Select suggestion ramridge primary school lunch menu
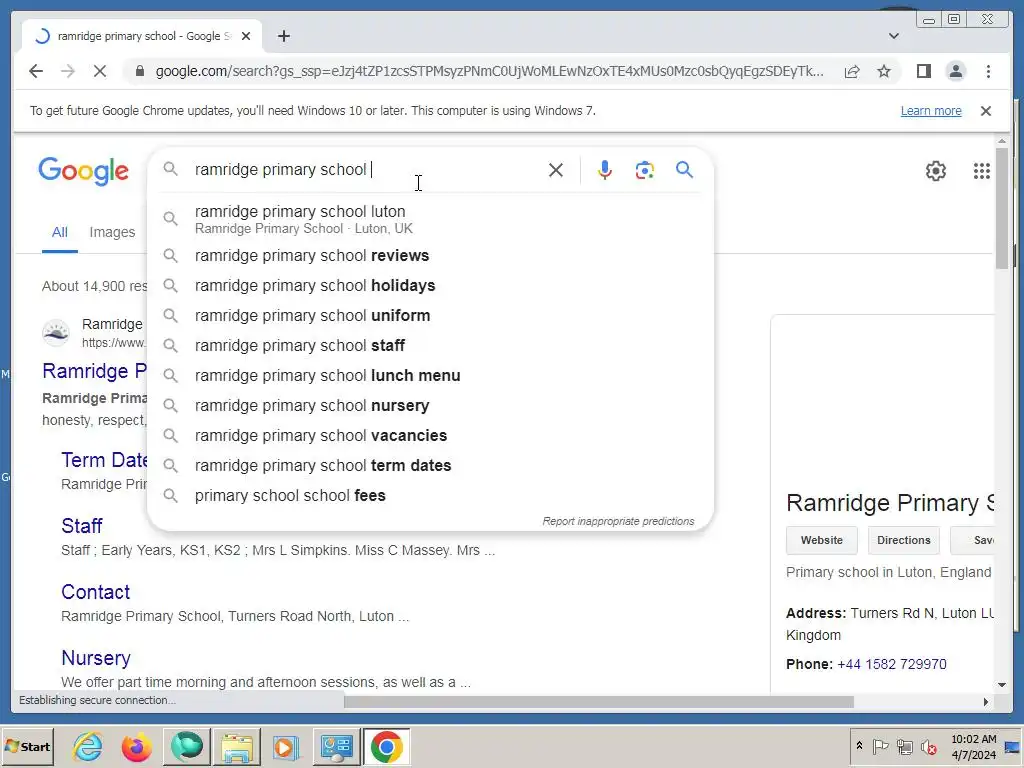1024x768 pixels. click(x=430, y=376)
